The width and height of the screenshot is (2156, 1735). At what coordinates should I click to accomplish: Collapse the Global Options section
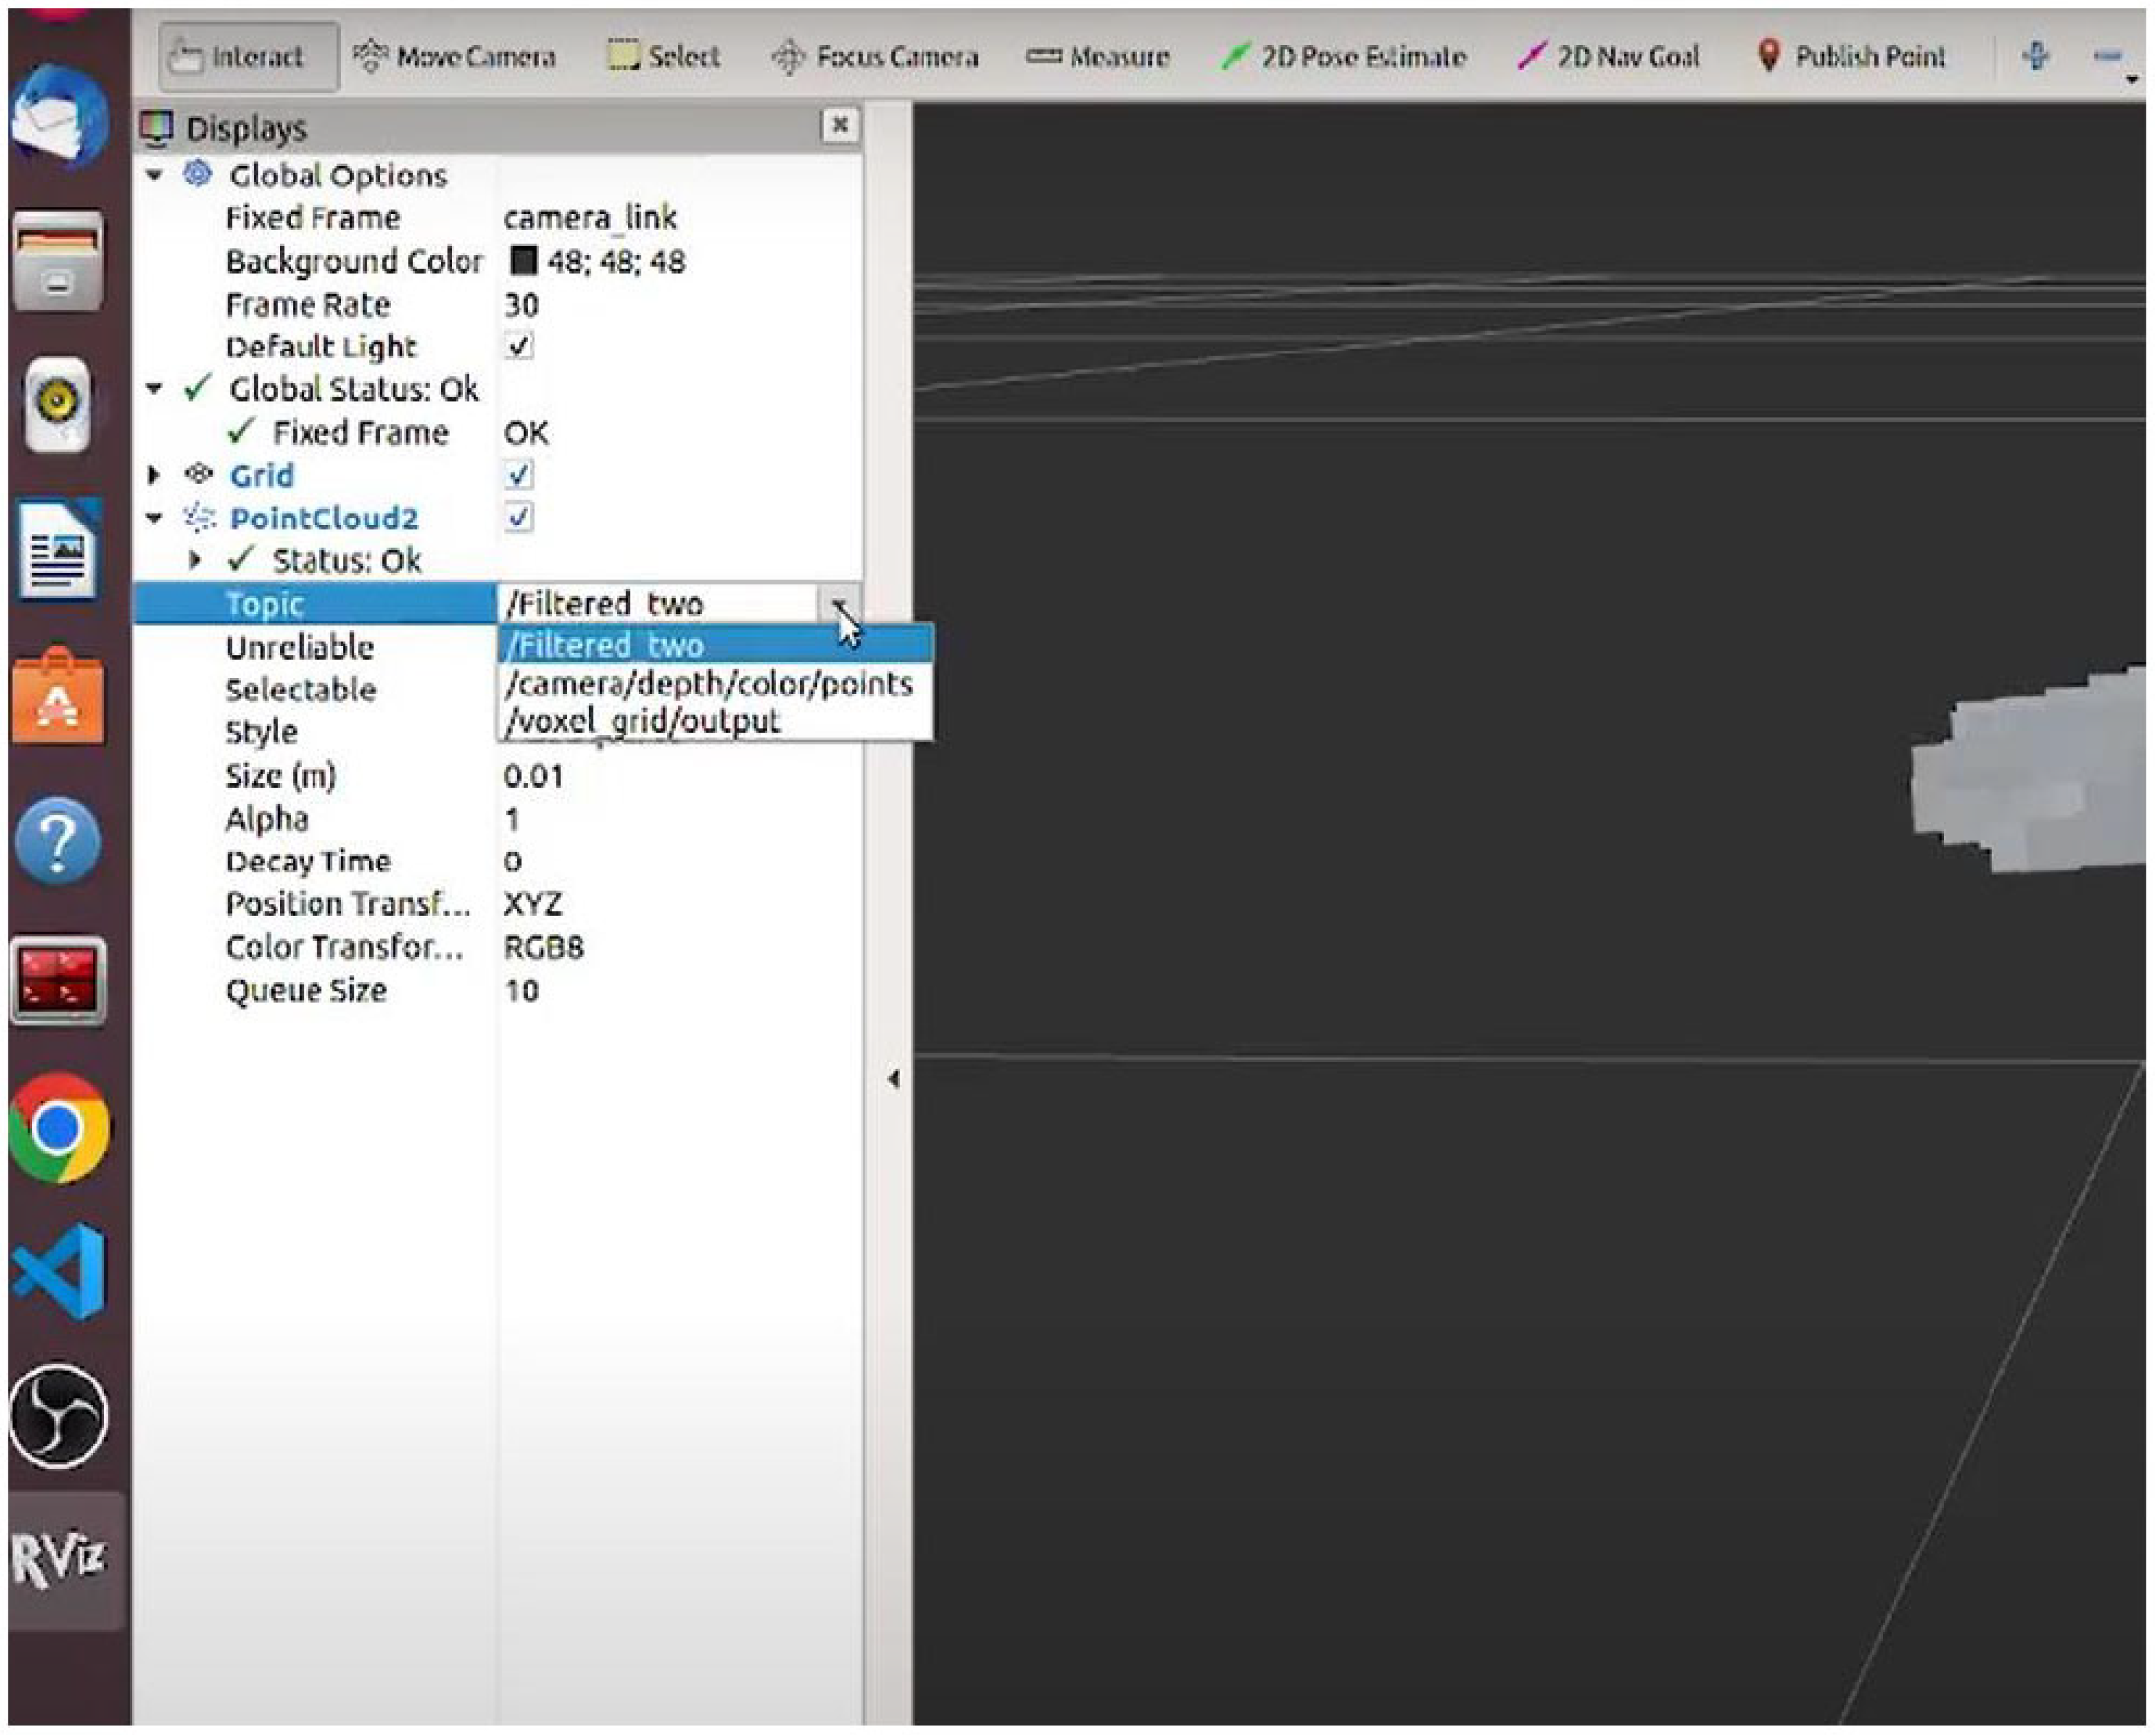(x=154, y=175)
